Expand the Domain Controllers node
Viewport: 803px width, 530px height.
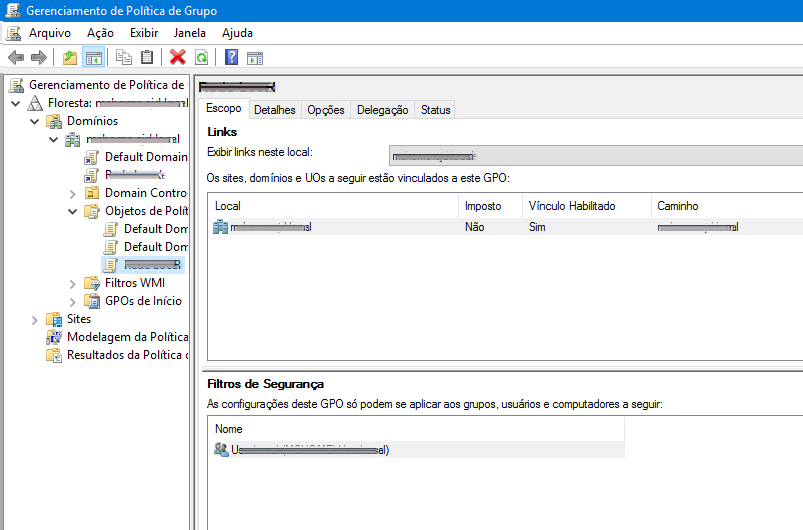[73, 193]
